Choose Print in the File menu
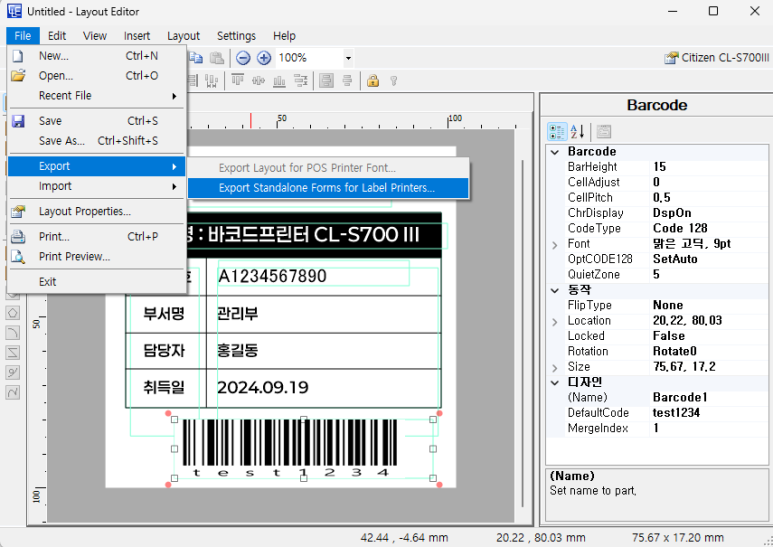This screenshot has width=773, height=547. point(97,237)
